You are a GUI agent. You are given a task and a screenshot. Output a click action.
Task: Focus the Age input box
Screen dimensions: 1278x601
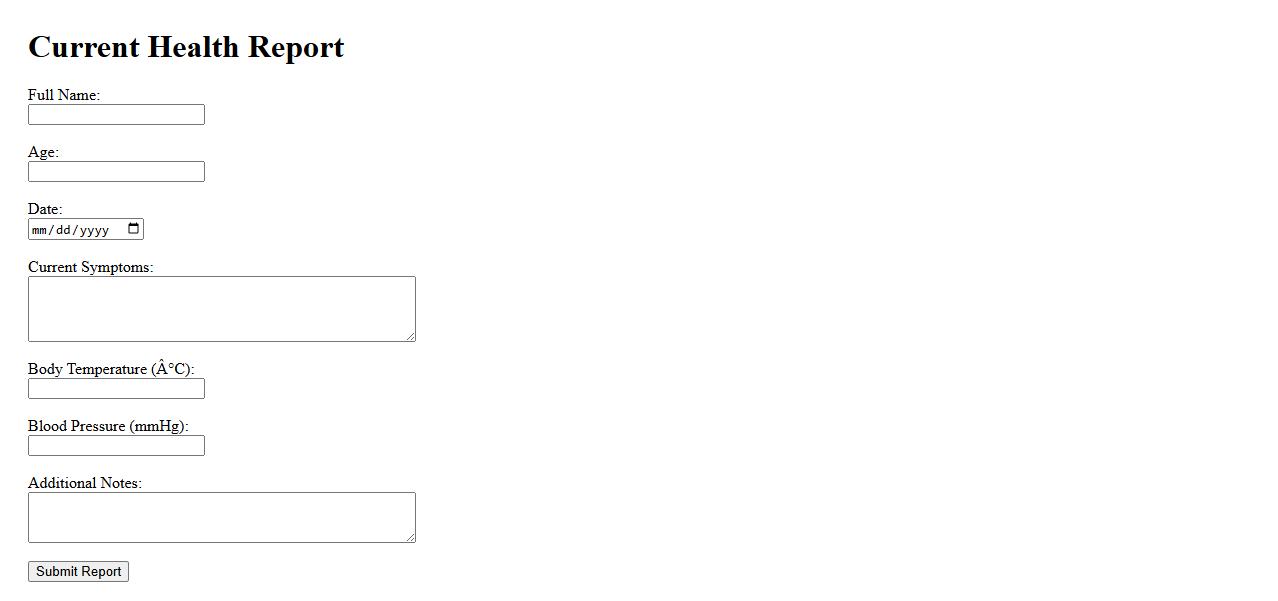[116, 172]
